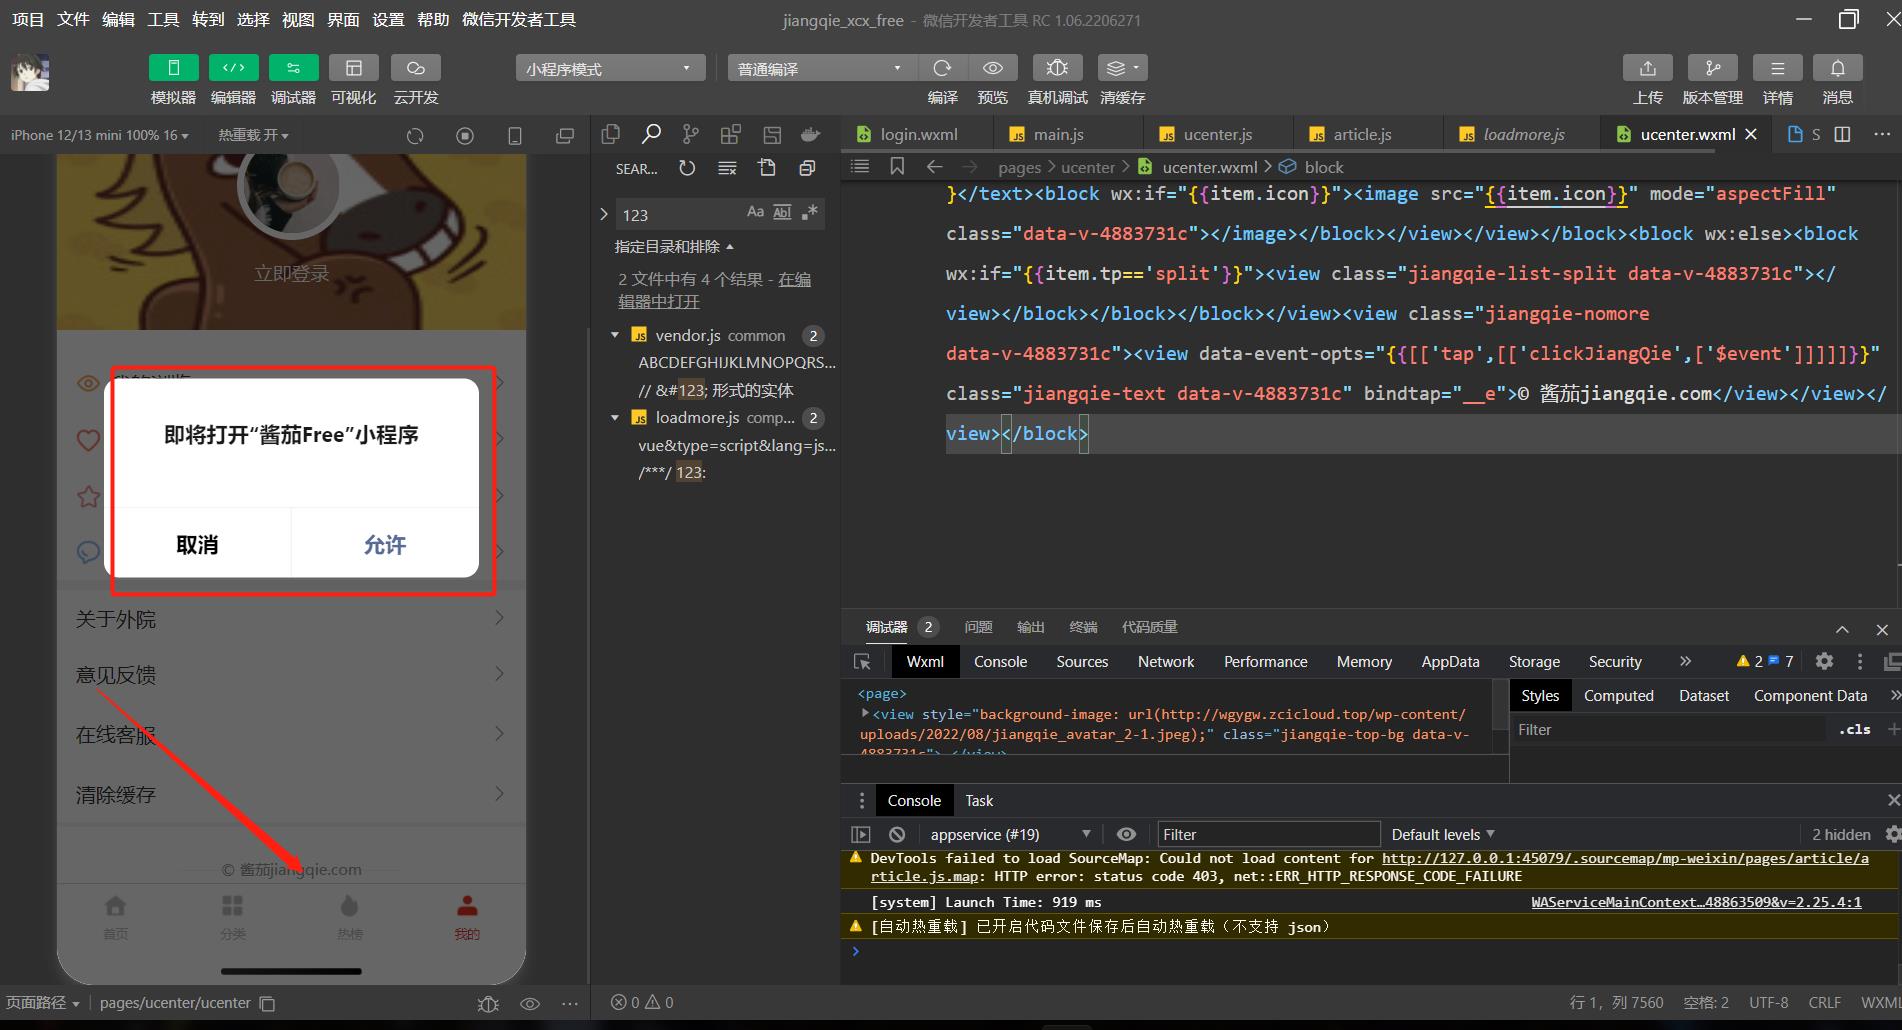The image size is (1902, 1030).
Task: Click the console Filter input
Action: [1268, 834]
